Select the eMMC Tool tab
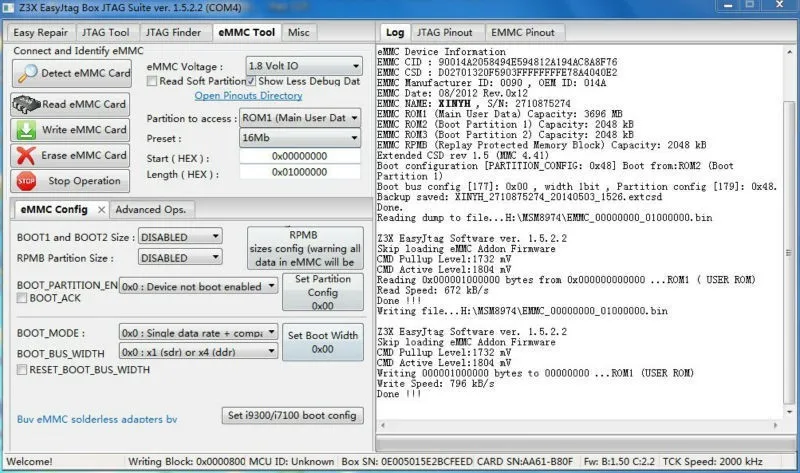The width and height of the screenshot is (800, 473). coord(246,32)
